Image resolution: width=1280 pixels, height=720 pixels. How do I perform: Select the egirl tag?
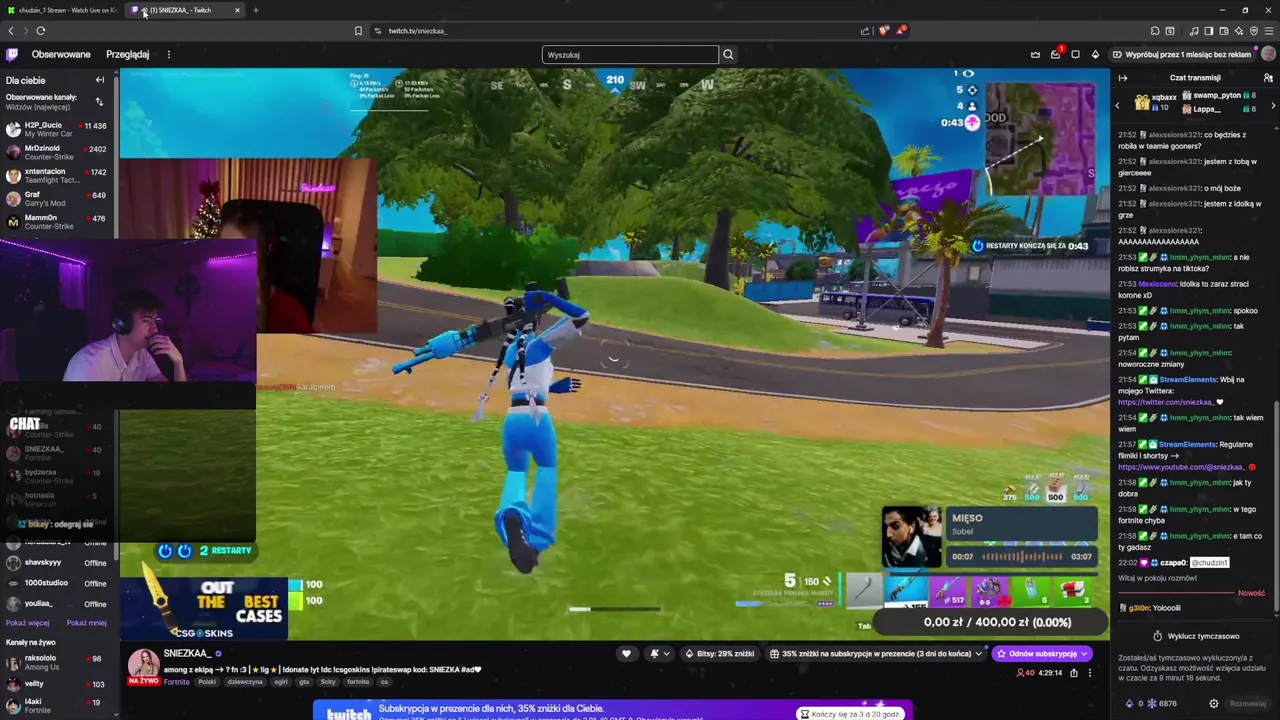point(280,682)
